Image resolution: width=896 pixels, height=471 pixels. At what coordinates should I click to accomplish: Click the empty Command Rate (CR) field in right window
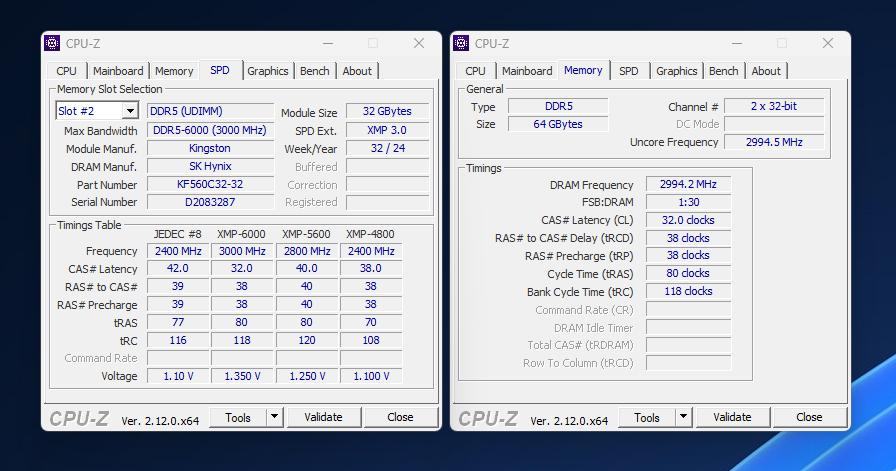click(x=689, y=310)
